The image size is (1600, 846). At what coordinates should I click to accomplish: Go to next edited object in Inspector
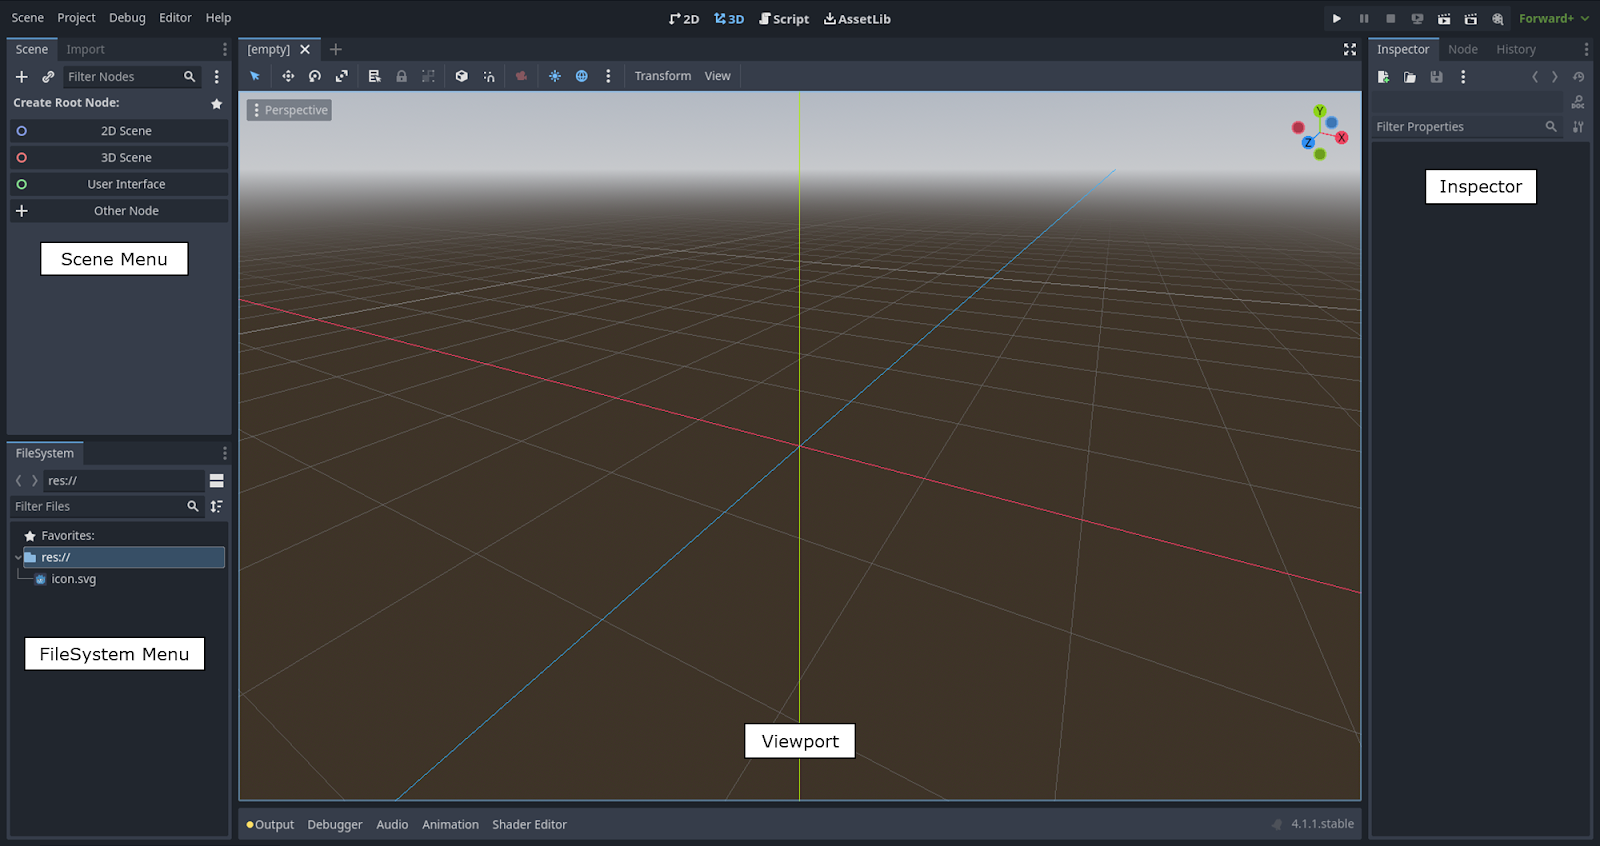tap(1554, 77)
